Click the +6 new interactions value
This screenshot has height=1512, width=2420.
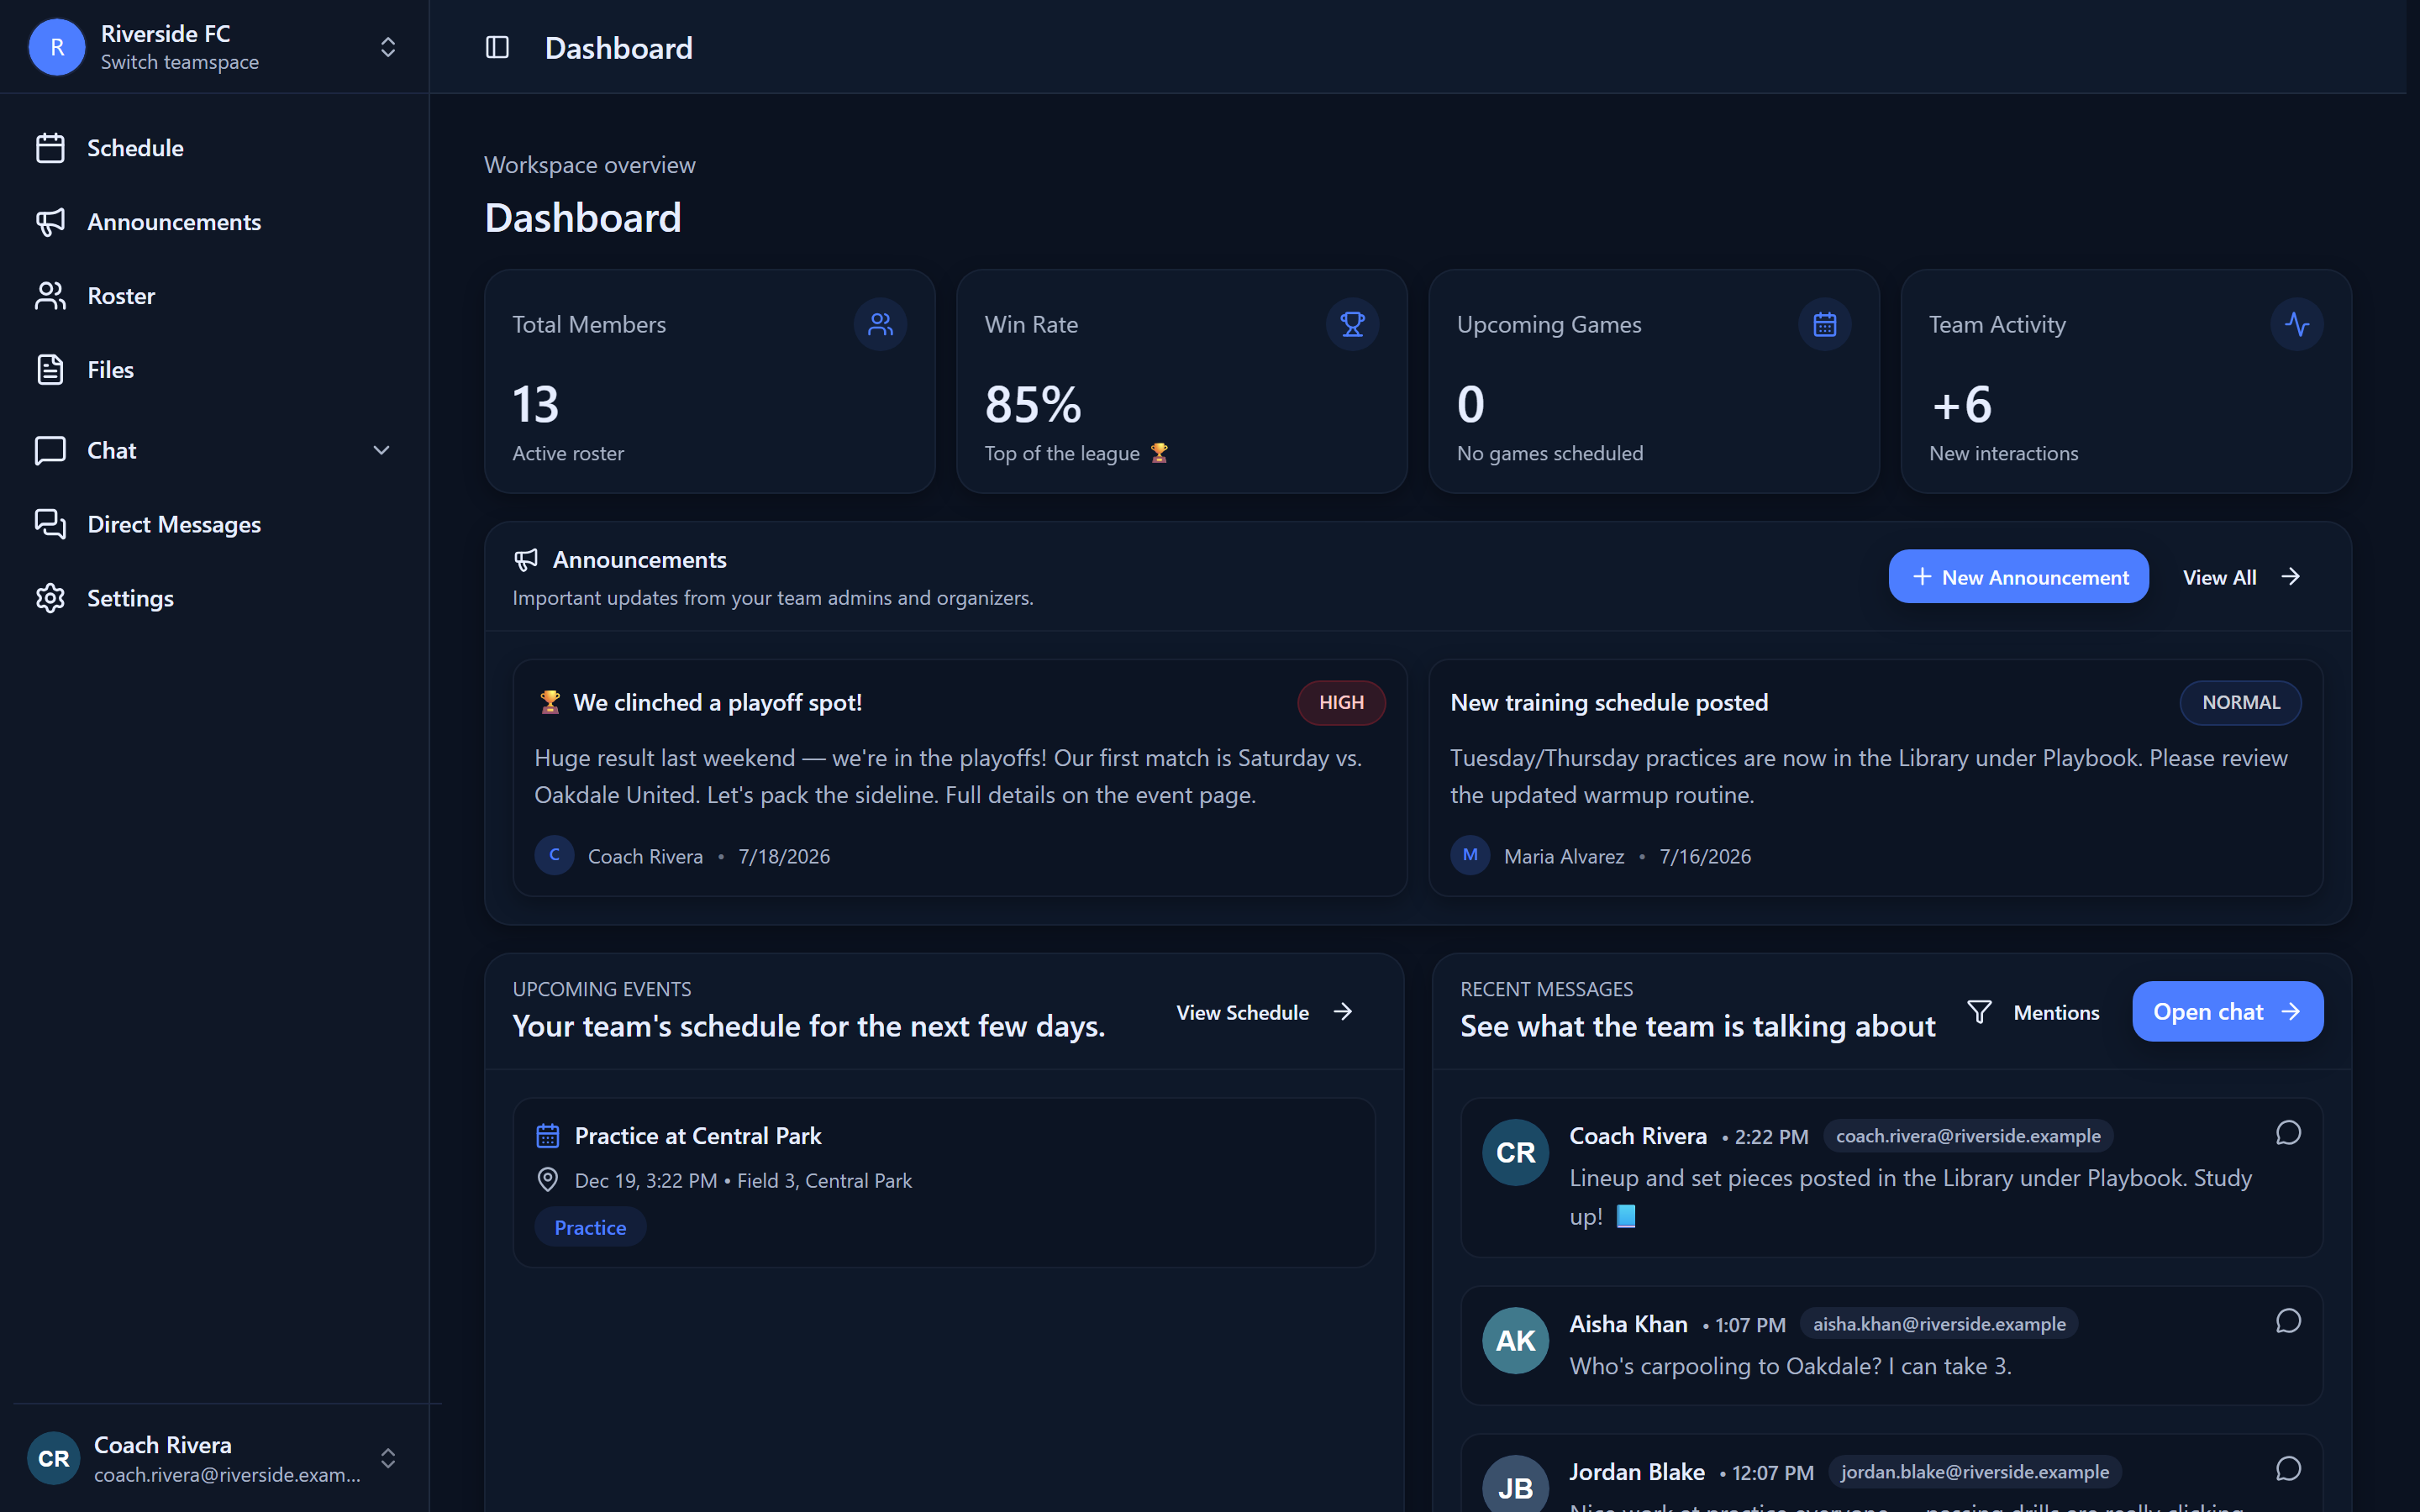(1961, 405)
